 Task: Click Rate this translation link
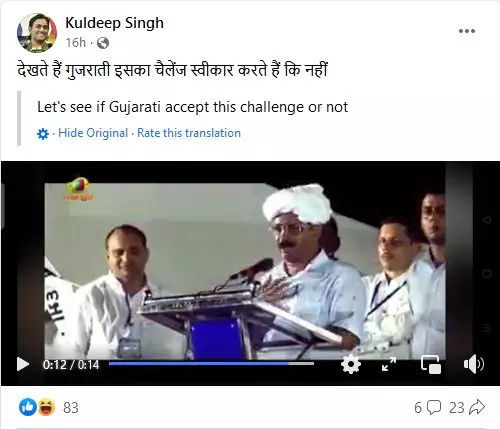click(189, 133)
